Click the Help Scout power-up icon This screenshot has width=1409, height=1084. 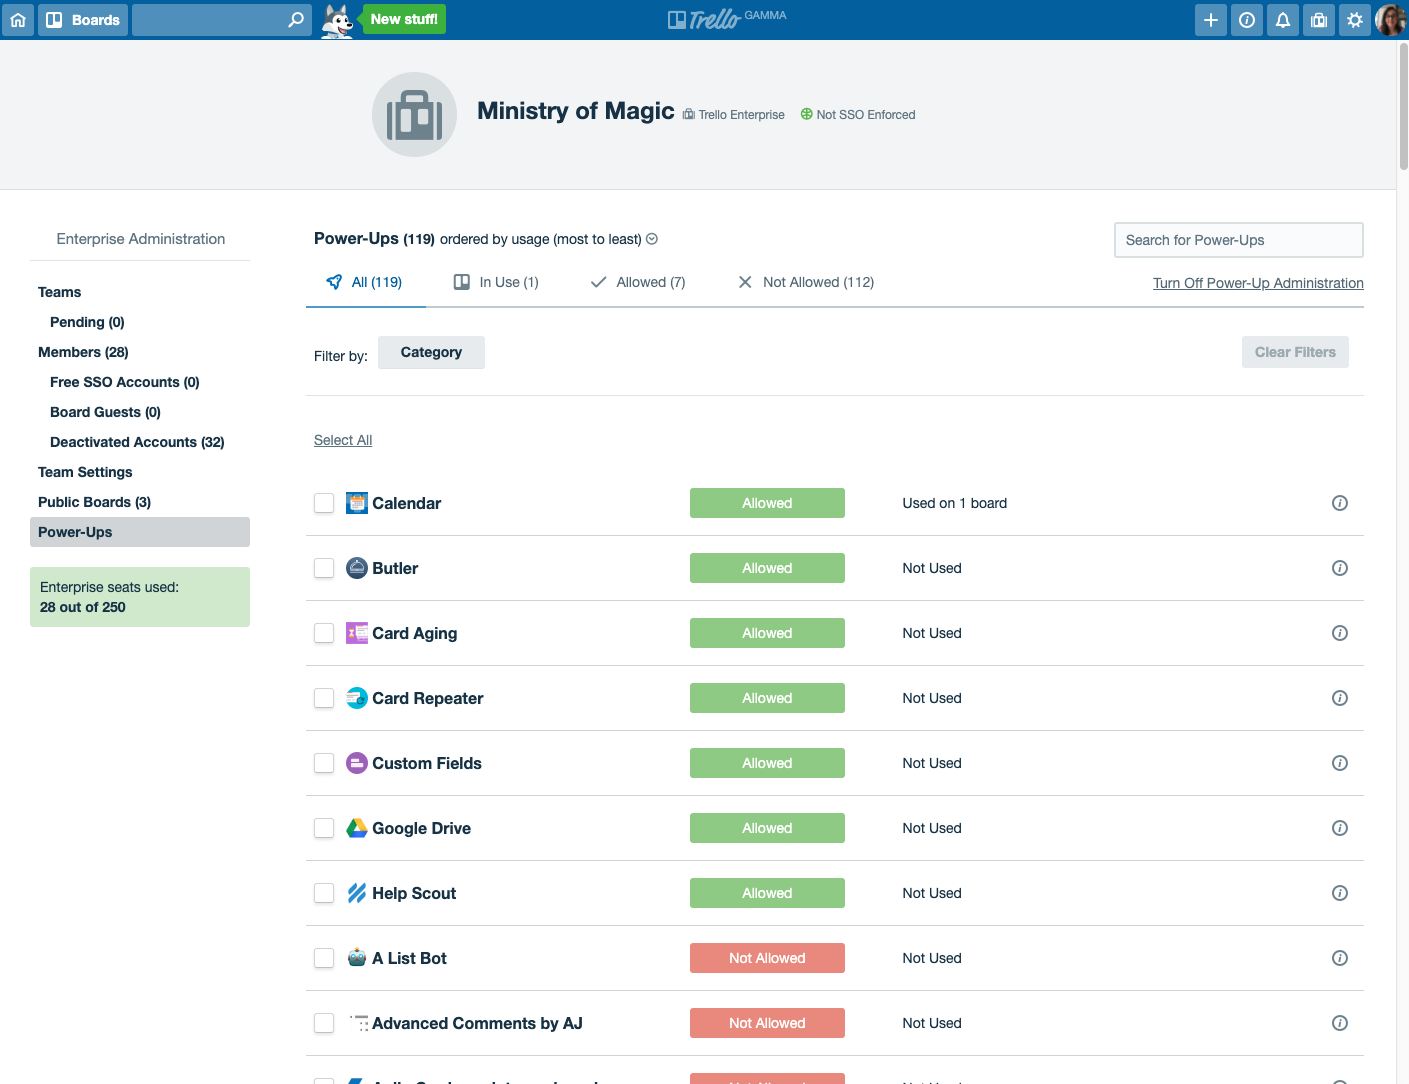pos(357,893)
